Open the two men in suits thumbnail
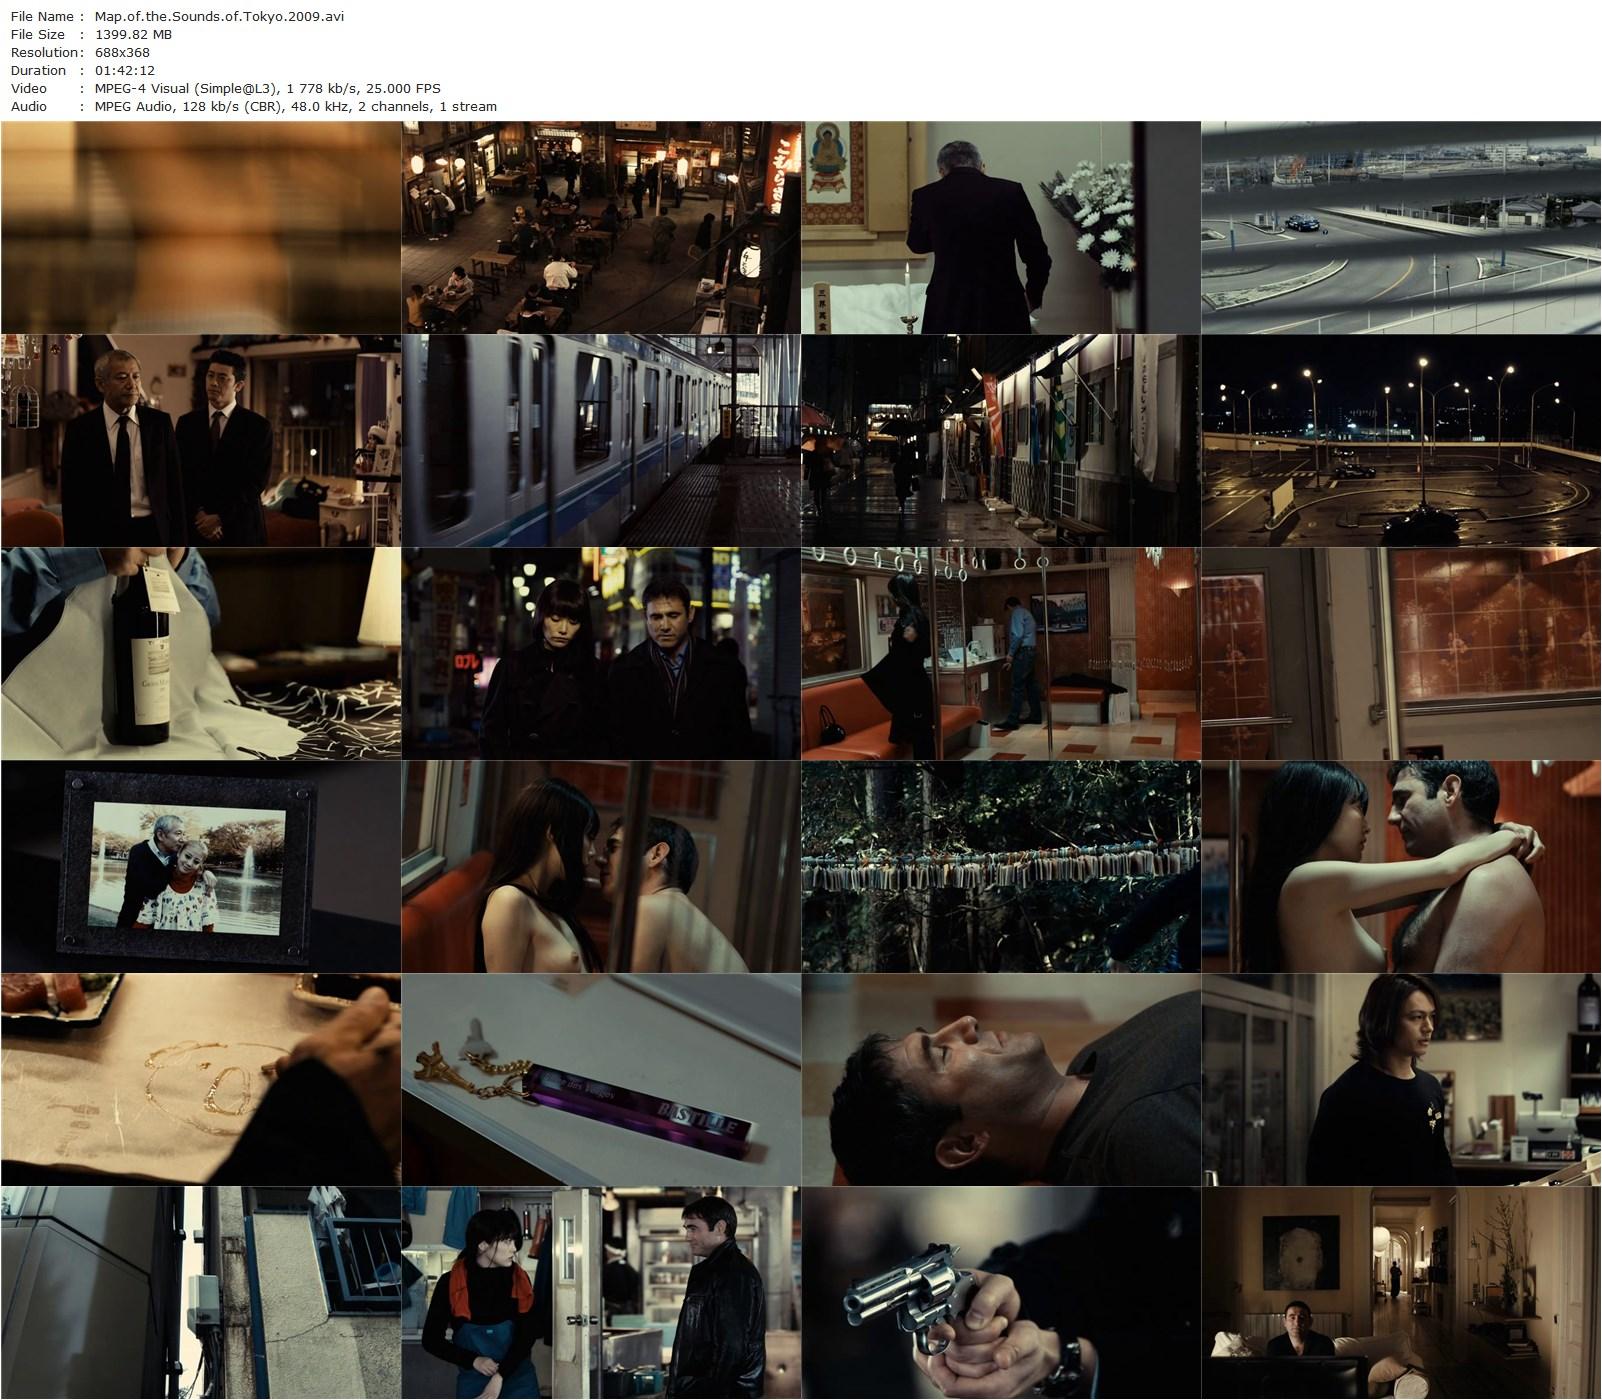The width and height of the screenshot is (1602, 1400). tap(200, 441)
